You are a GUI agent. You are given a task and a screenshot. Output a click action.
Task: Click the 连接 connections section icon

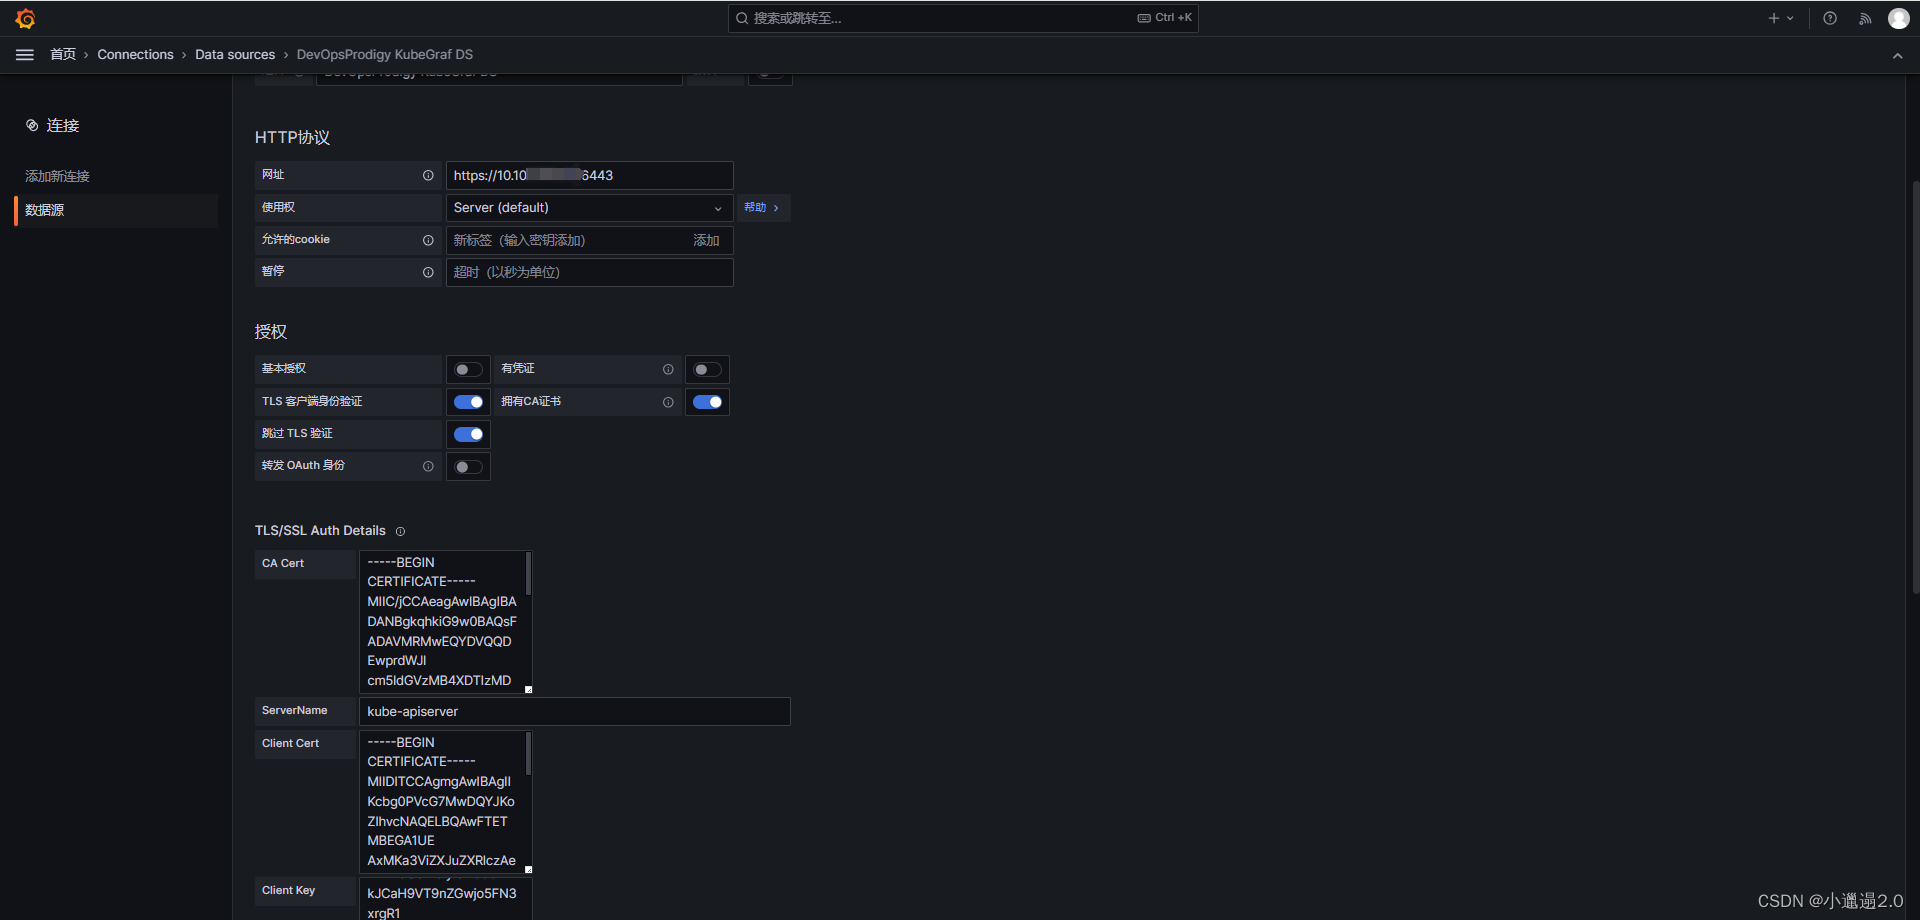(32, 125)
